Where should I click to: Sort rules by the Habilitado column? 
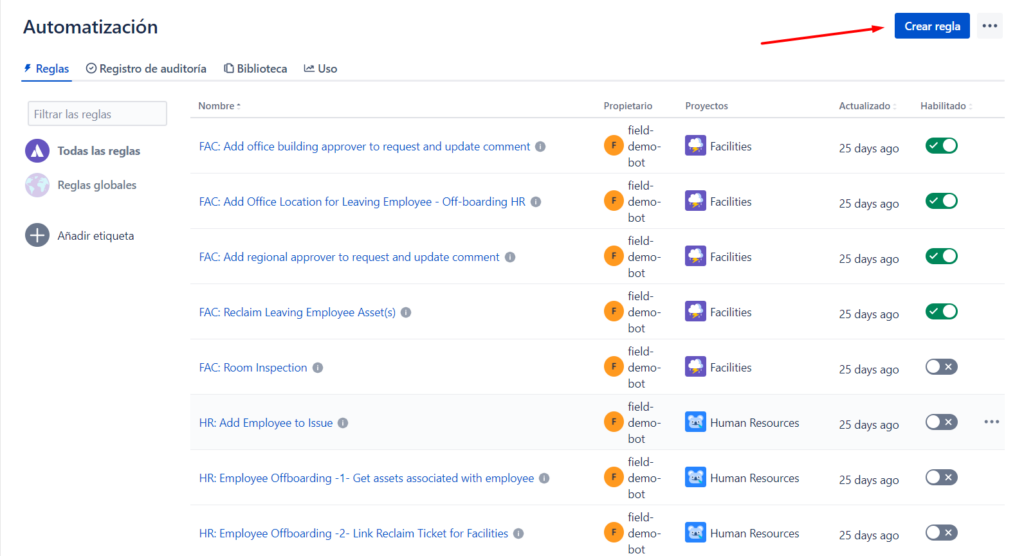point(945,106)
